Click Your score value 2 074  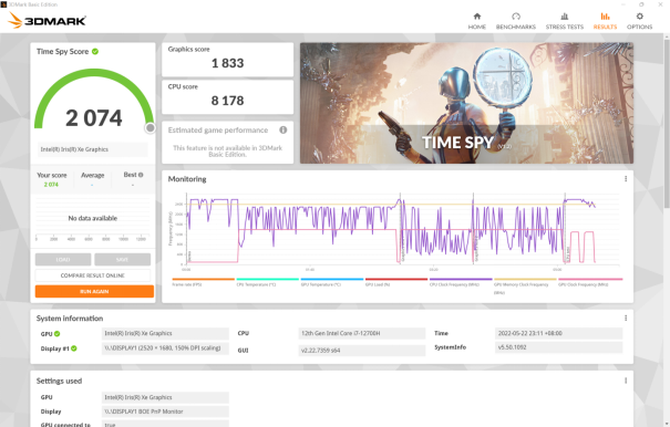[51, 185]
